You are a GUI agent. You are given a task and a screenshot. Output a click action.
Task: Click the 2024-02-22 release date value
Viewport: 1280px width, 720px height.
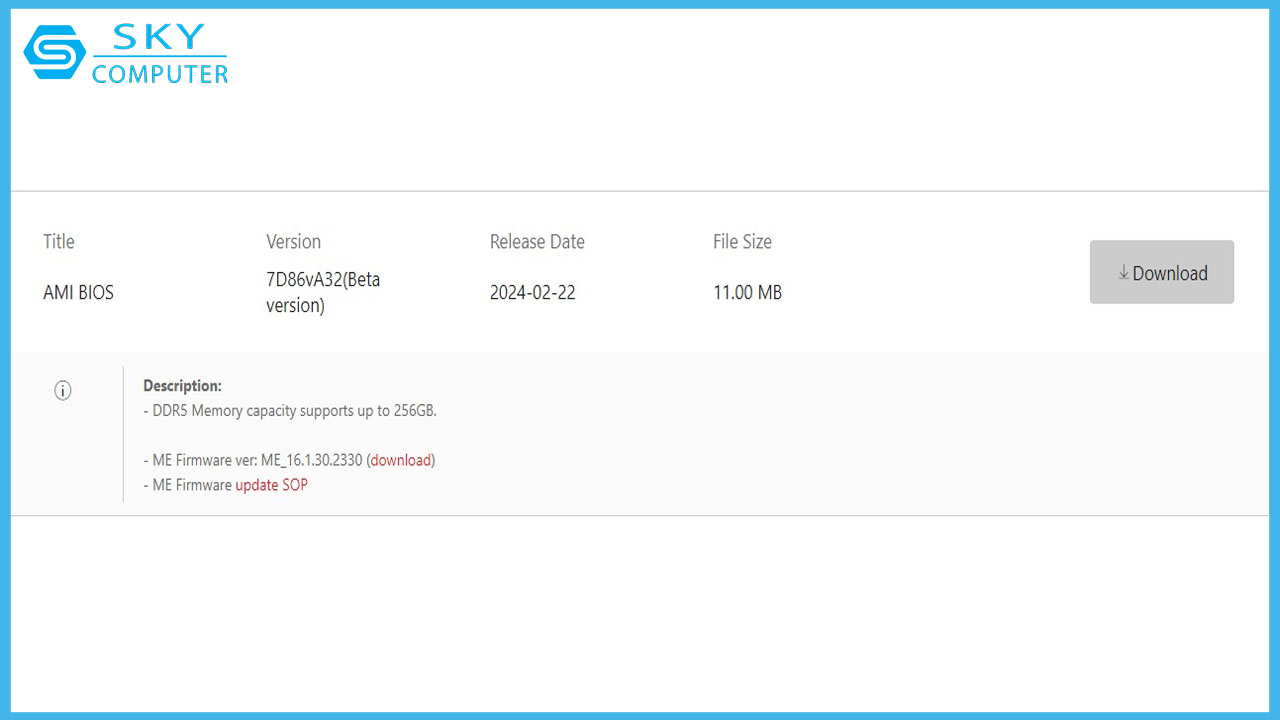[532, 293]
